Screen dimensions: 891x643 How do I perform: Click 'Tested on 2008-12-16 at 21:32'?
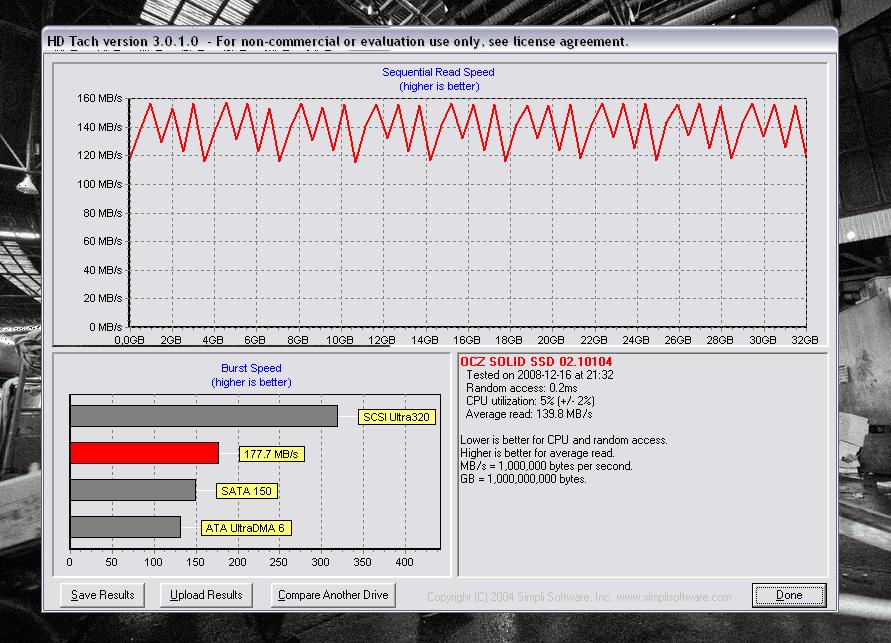540,375
